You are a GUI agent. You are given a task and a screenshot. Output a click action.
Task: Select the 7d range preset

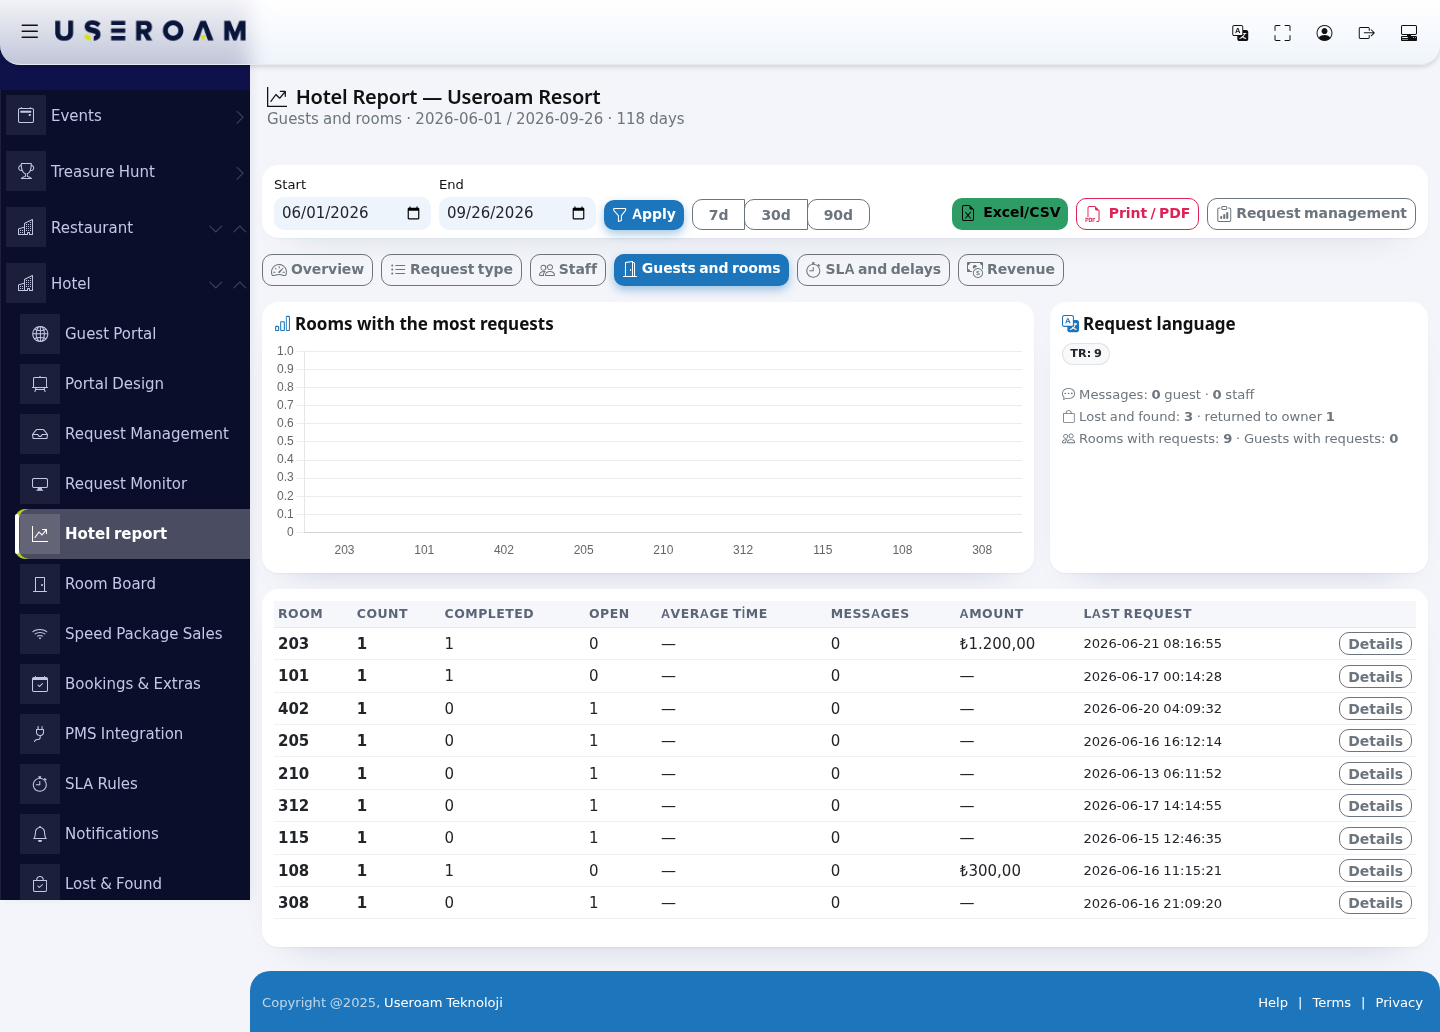pyautogui.click(x=718, y=215)
